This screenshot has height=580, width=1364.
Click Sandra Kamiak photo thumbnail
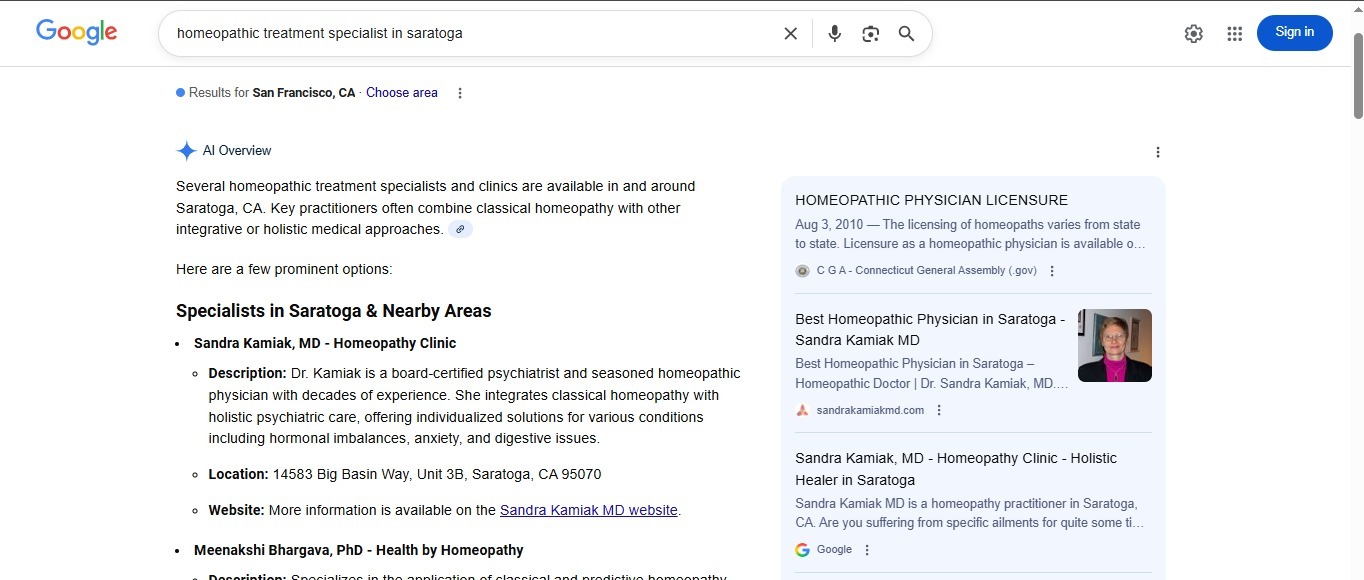pos(1114,345)
